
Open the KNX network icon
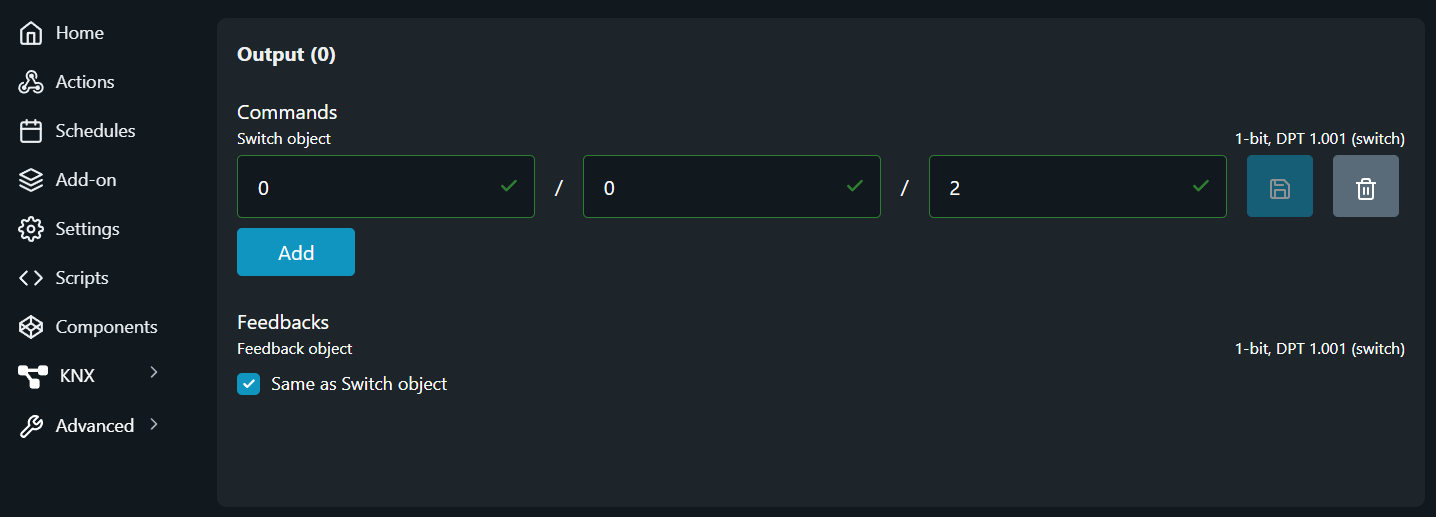point(33,376)
